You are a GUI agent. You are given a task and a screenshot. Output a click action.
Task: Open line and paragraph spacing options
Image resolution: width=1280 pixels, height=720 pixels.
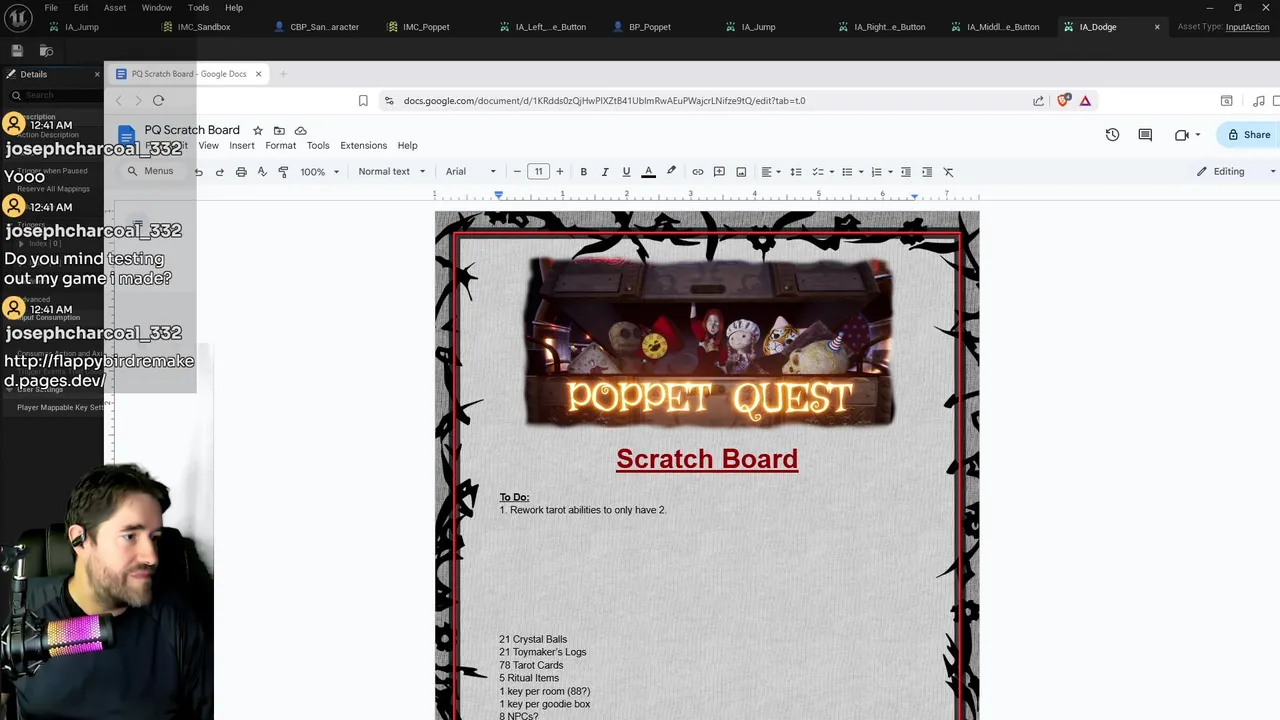click(796, 172)
